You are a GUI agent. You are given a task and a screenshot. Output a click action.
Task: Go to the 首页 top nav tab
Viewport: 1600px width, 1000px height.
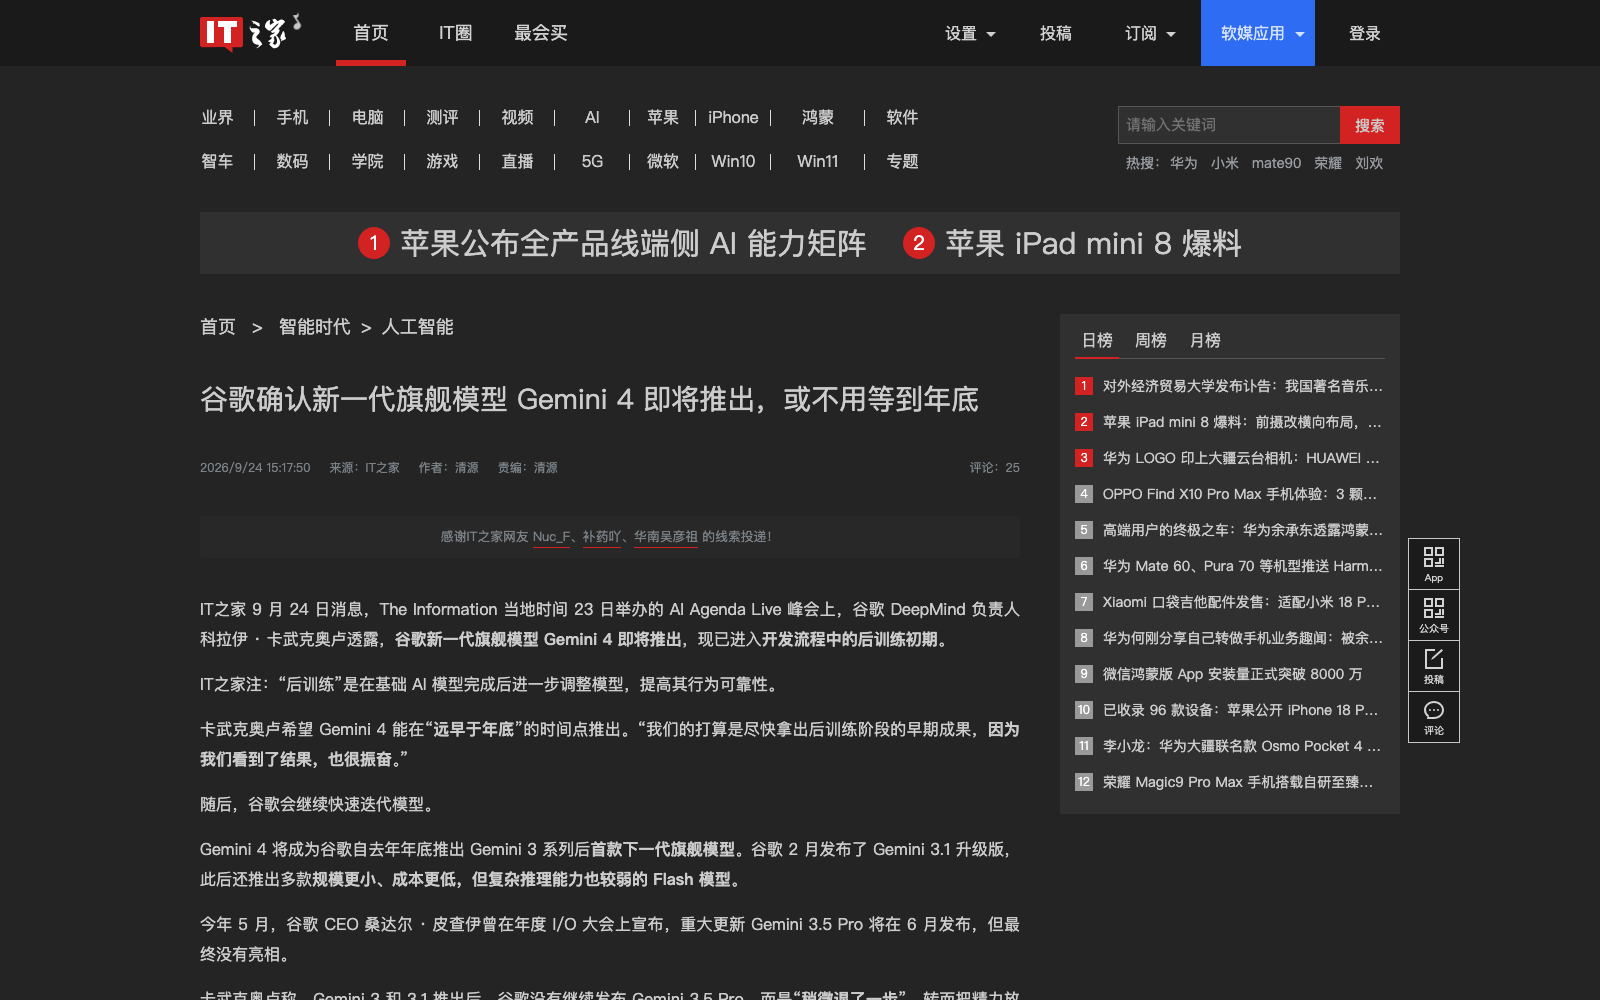tap(371, 33)
